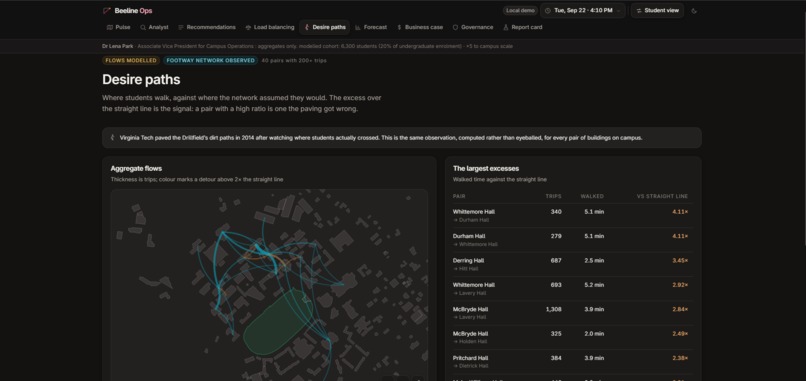Open the Report card tab
This screenshot has width=806, height=381.
point(523,27)
